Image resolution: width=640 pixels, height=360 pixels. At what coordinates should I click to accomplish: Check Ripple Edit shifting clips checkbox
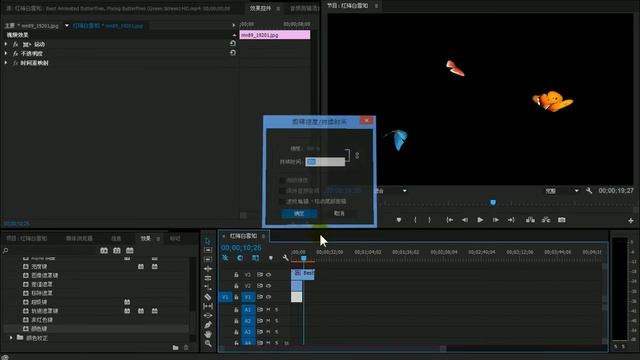282,201
